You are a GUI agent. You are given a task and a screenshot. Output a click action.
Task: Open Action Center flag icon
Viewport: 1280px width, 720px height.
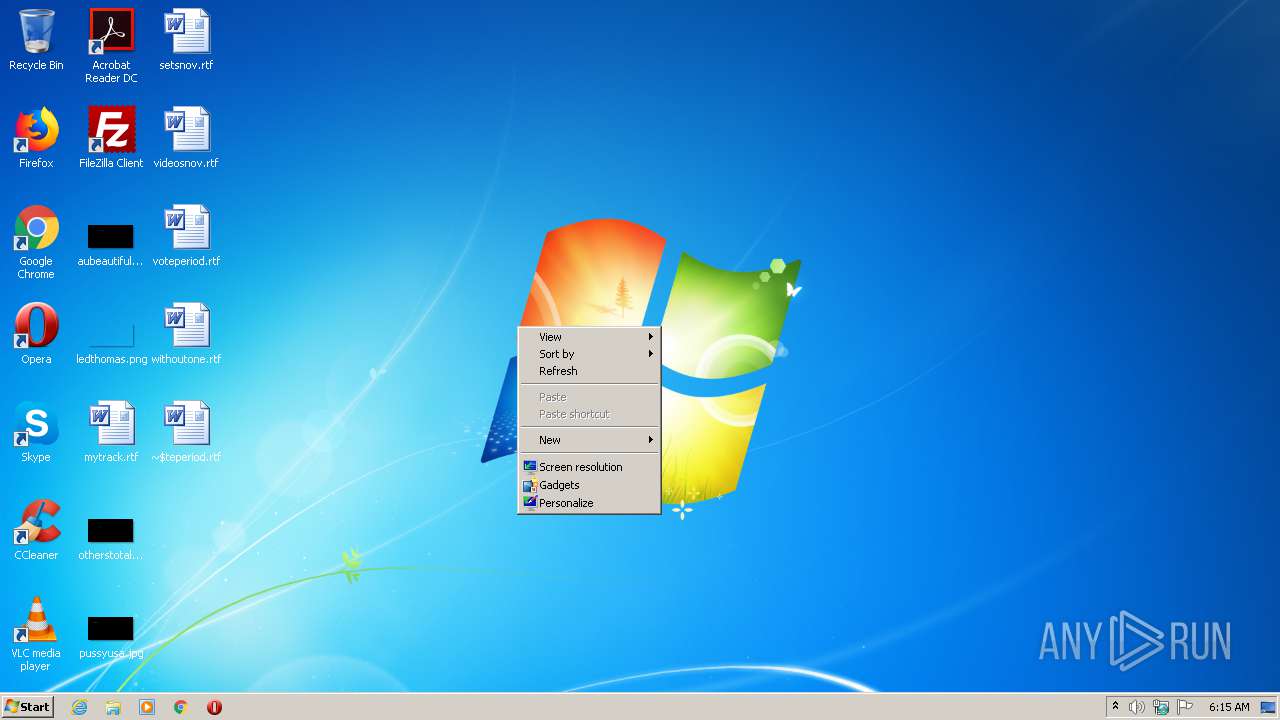click(1185, 707)
